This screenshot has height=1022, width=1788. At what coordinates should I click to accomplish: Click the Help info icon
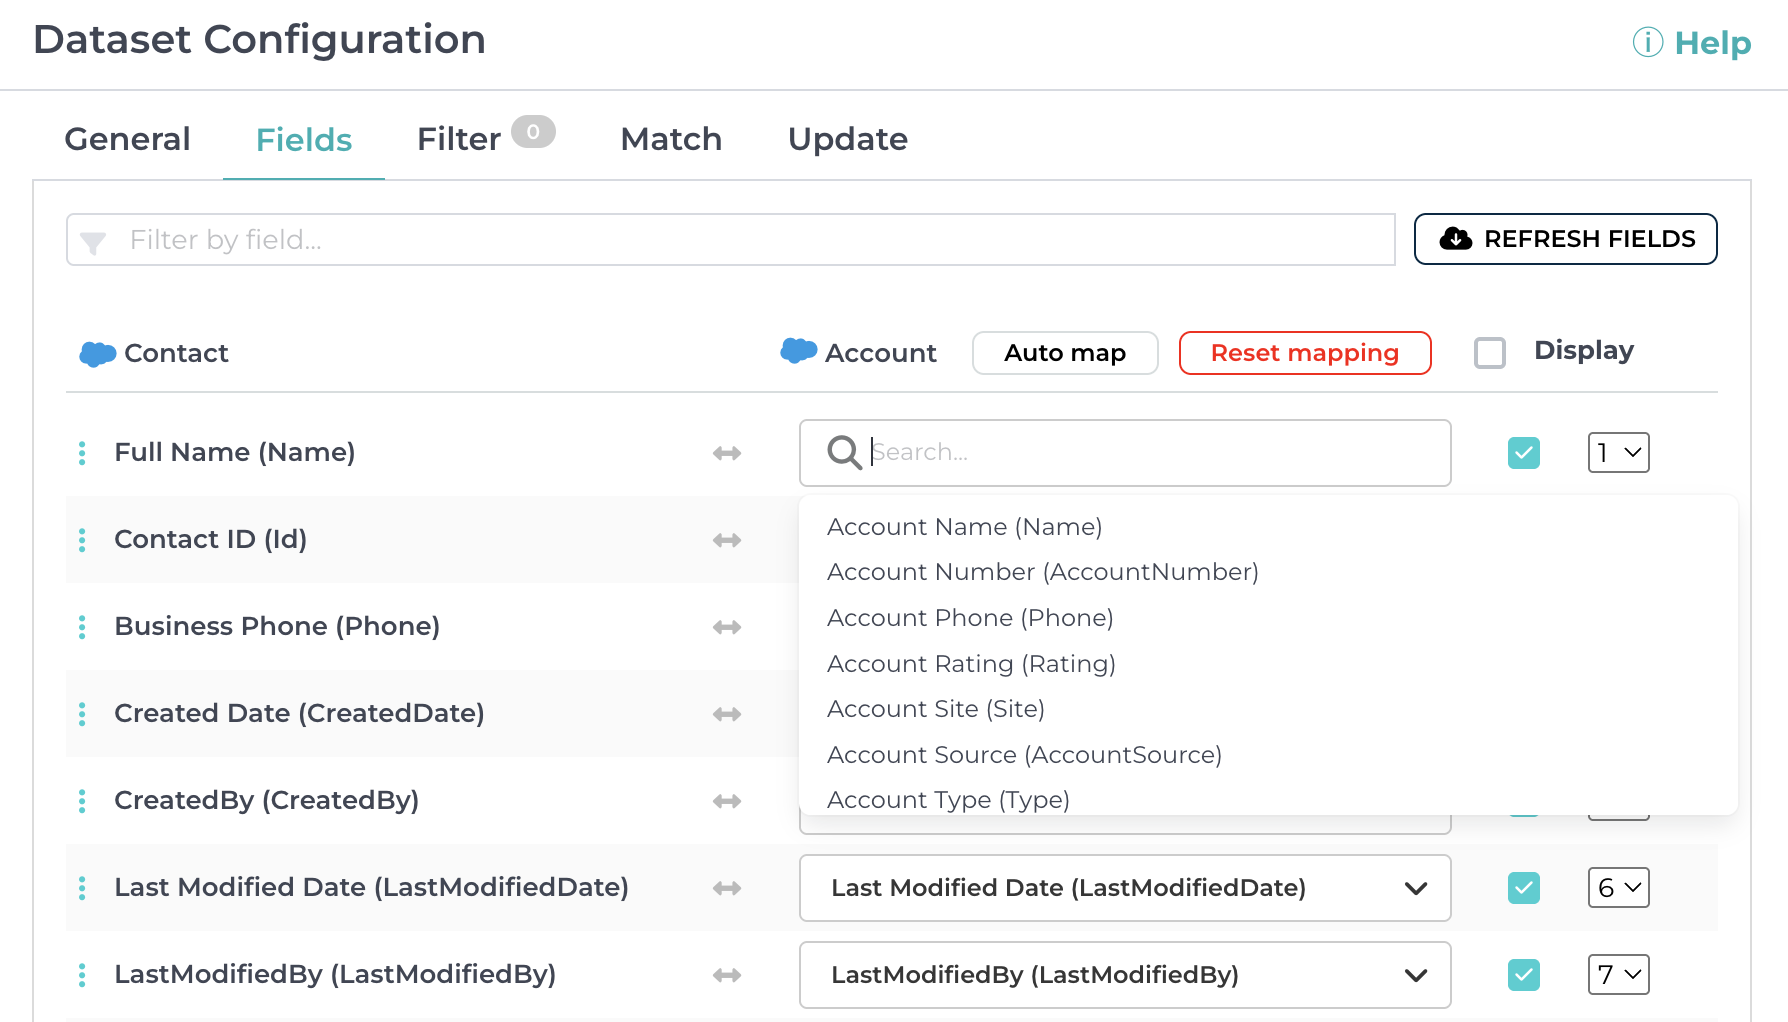(x=1647, y=43)
